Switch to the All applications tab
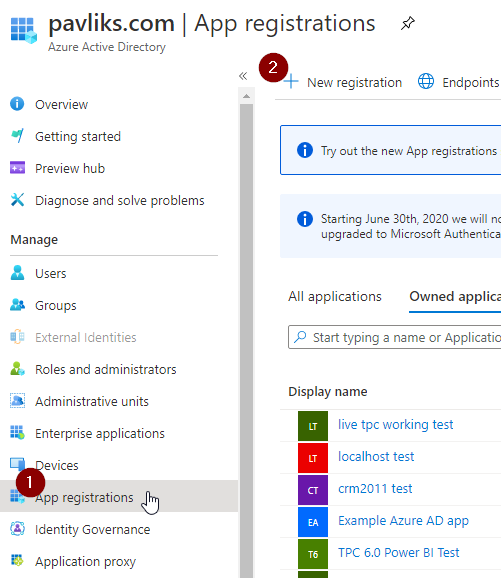This screenshot has height=578, width=501. click(335, 296)
